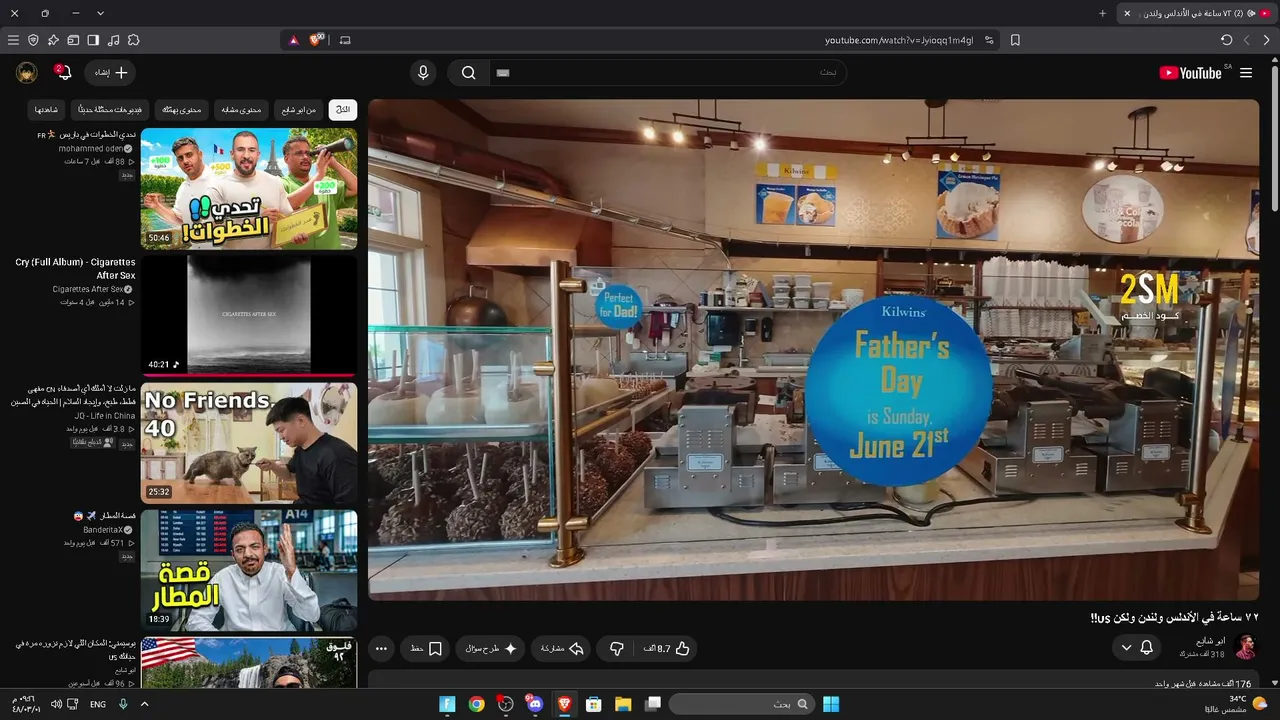
Task: Open the تحدي الخطوات video thumbnail
Action: pos(249,188)
